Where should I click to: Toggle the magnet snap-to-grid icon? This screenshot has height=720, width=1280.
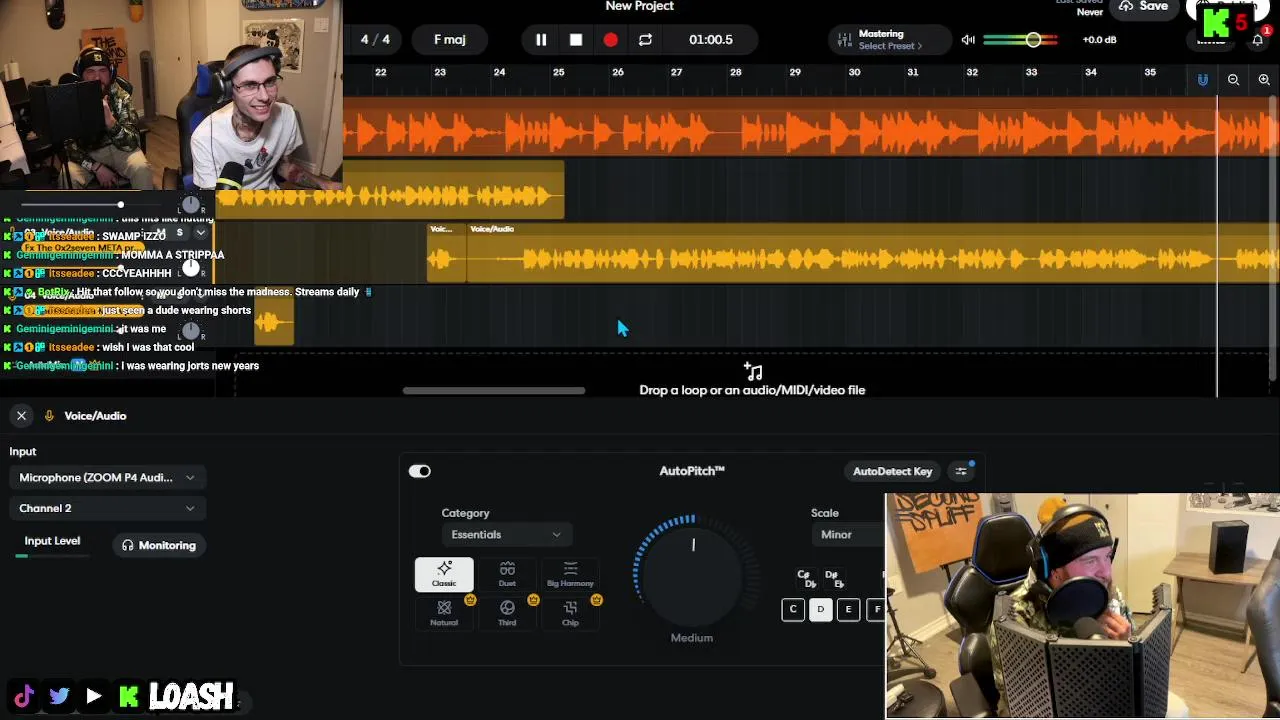tap(1203, 80)
